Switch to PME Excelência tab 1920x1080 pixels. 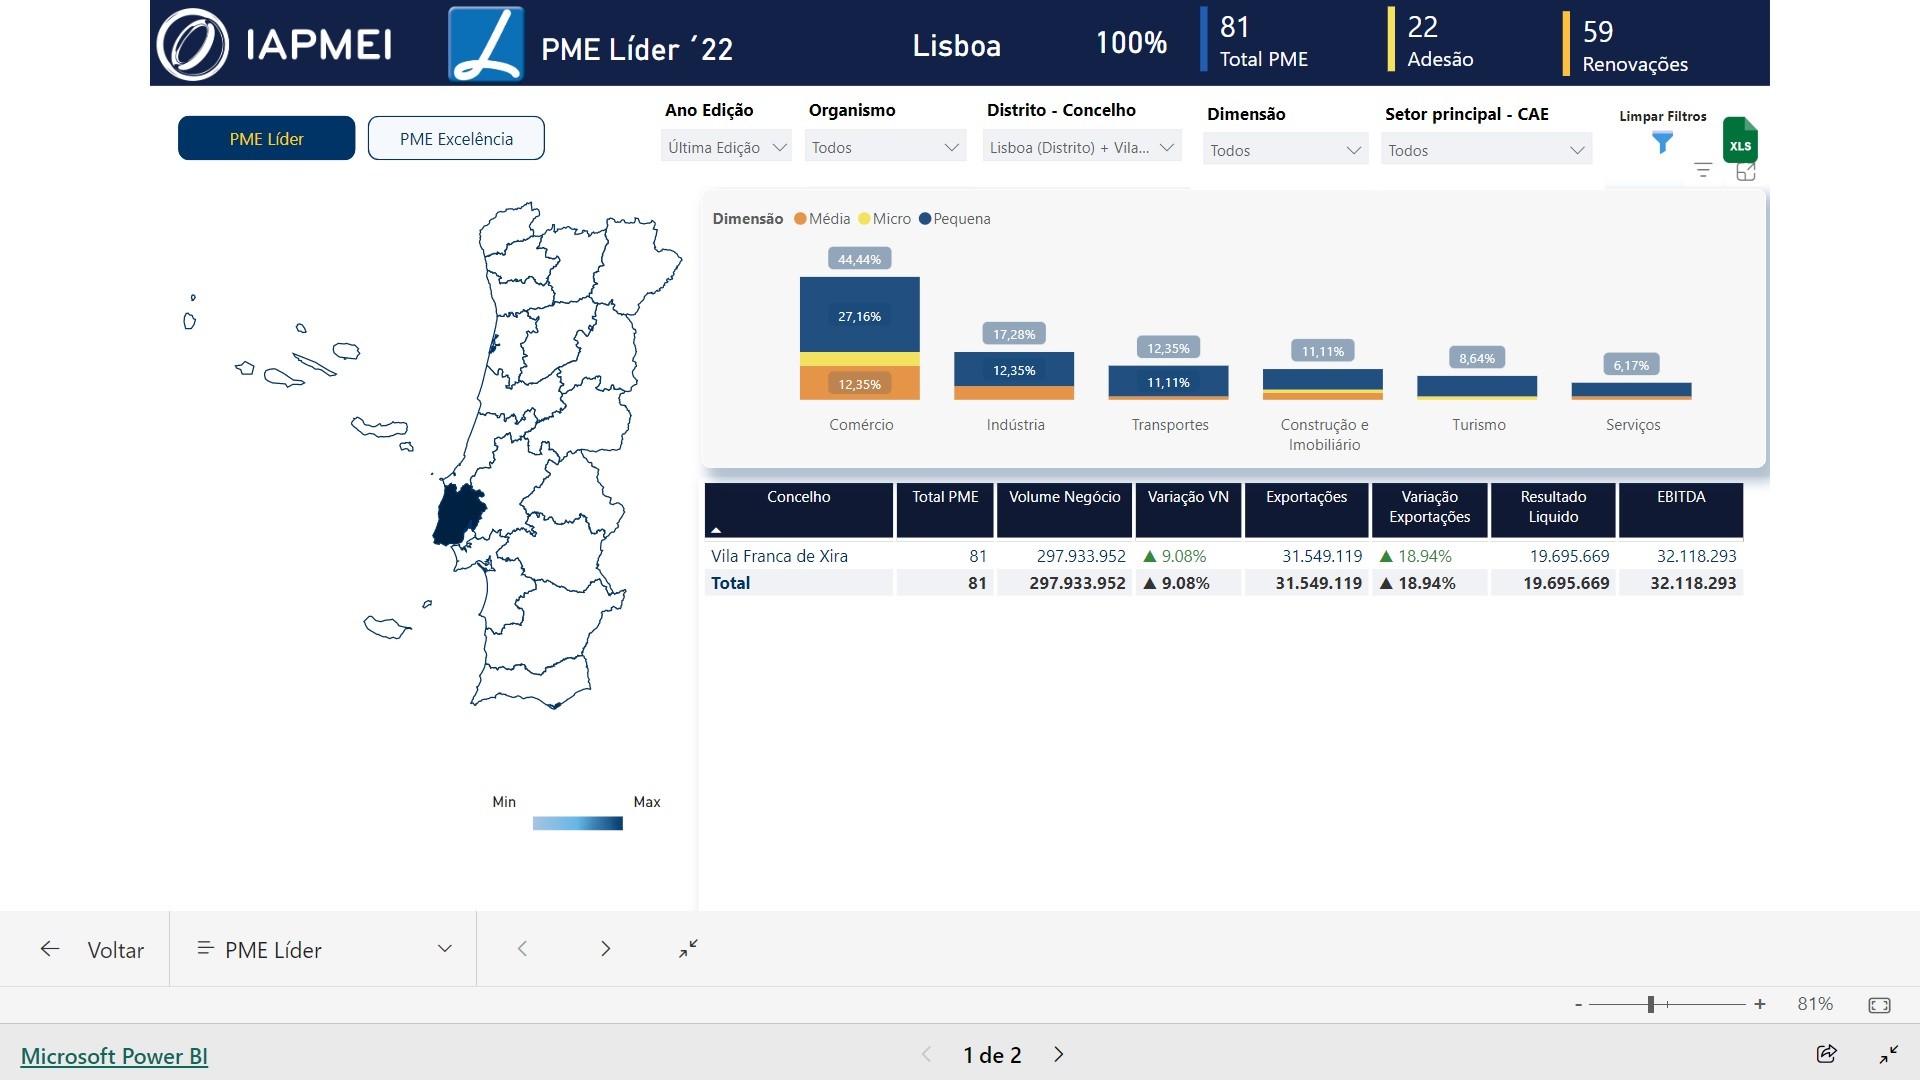(x=456, y=138)
